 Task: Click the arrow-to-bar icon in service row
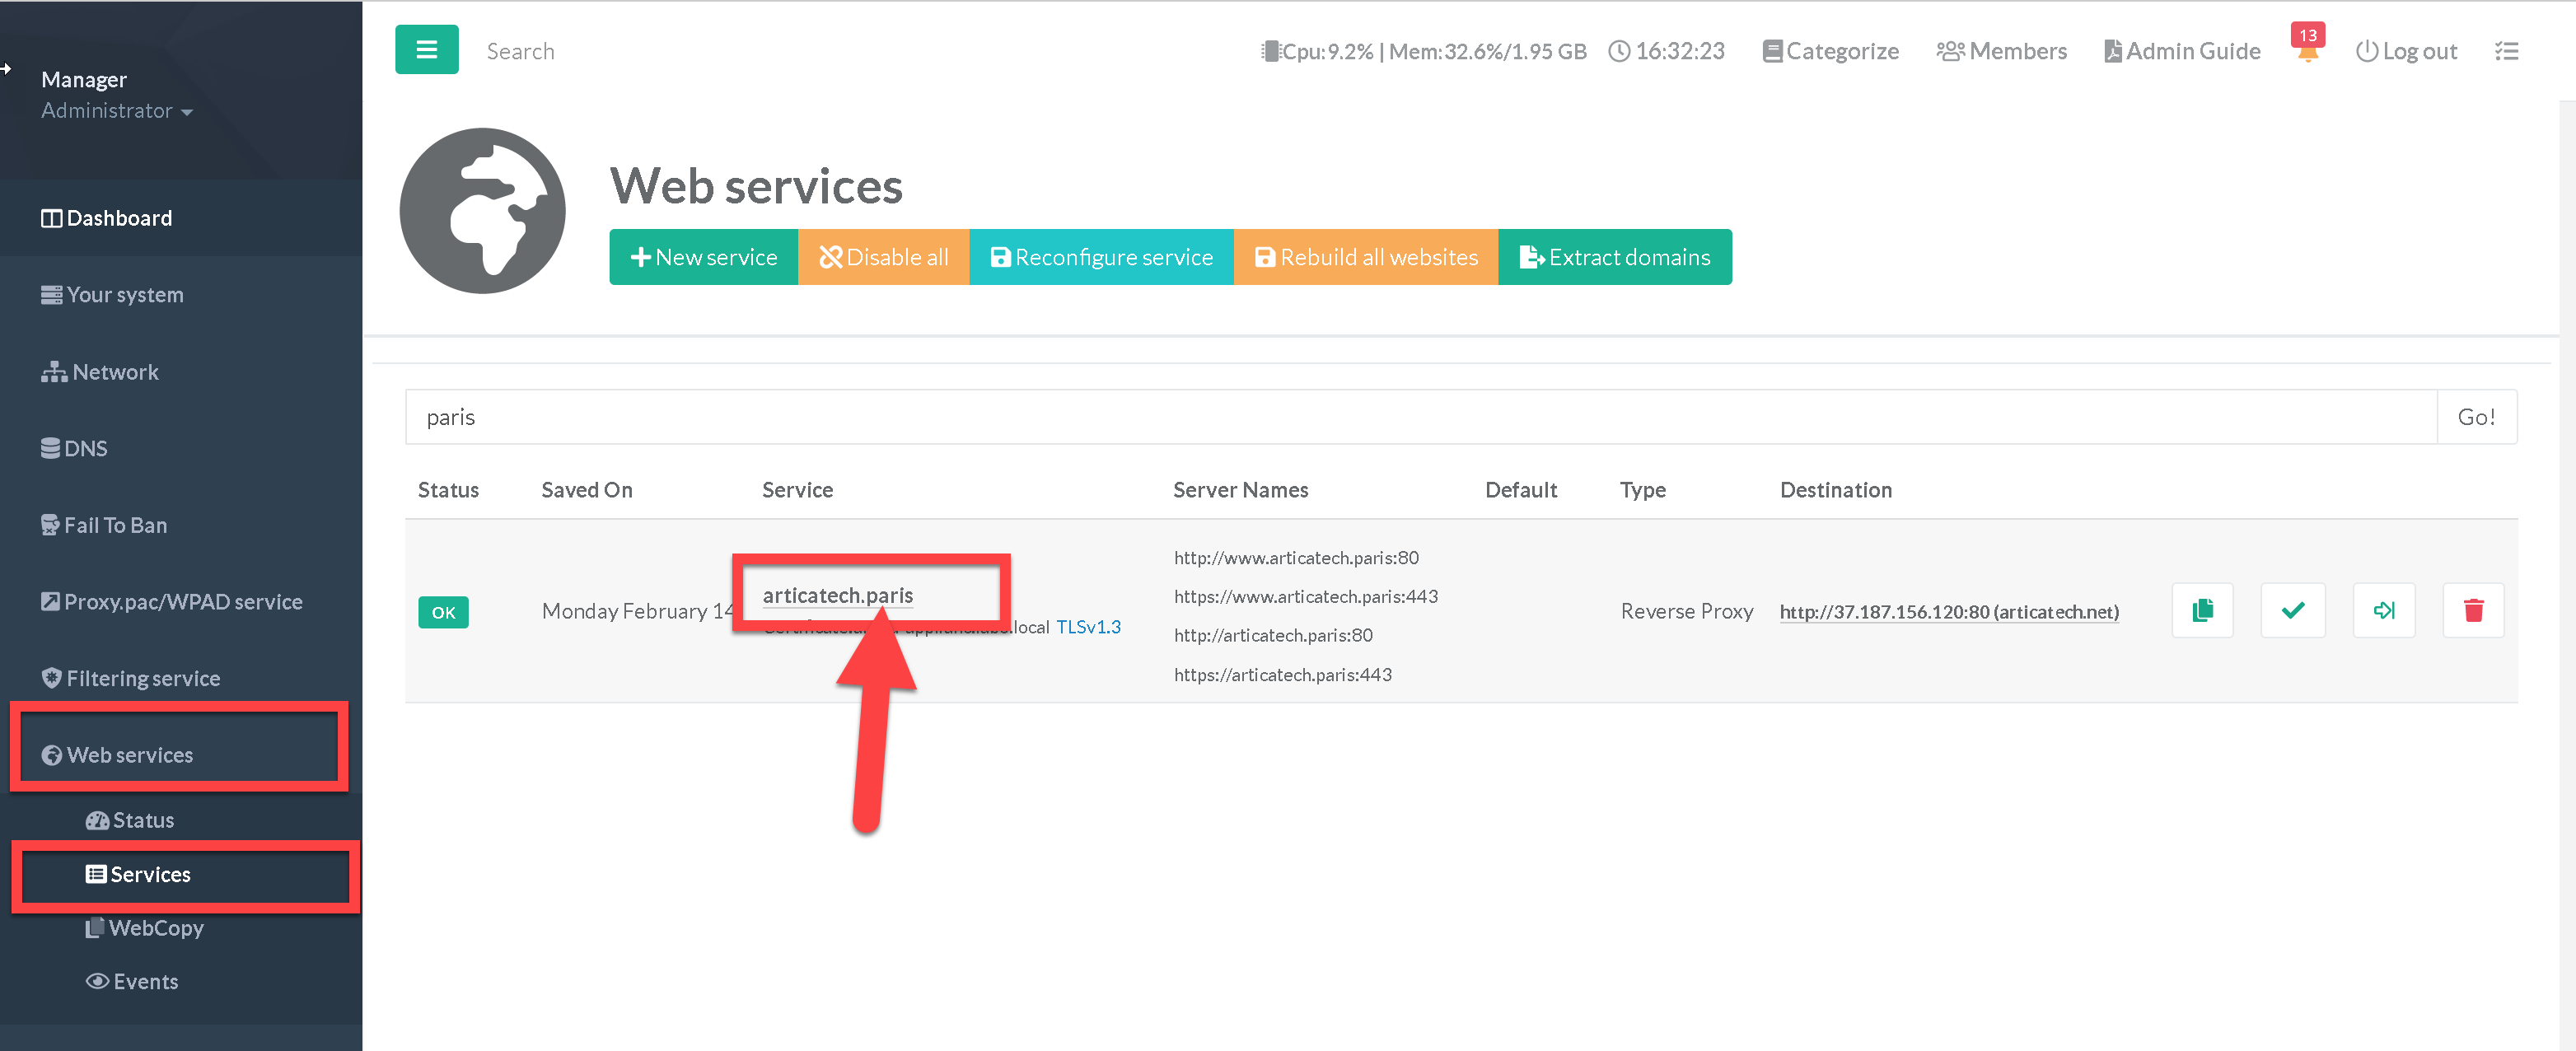[2383, 610]
